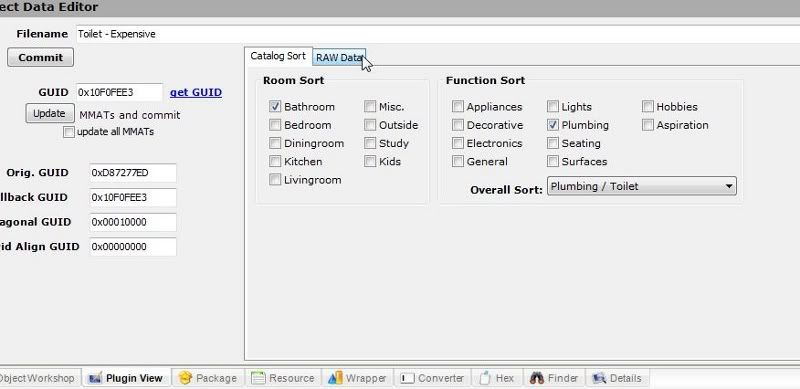Open the Plugin View tab
The height and width of the screenshot is (389, 800).
[x=126, y=378]
